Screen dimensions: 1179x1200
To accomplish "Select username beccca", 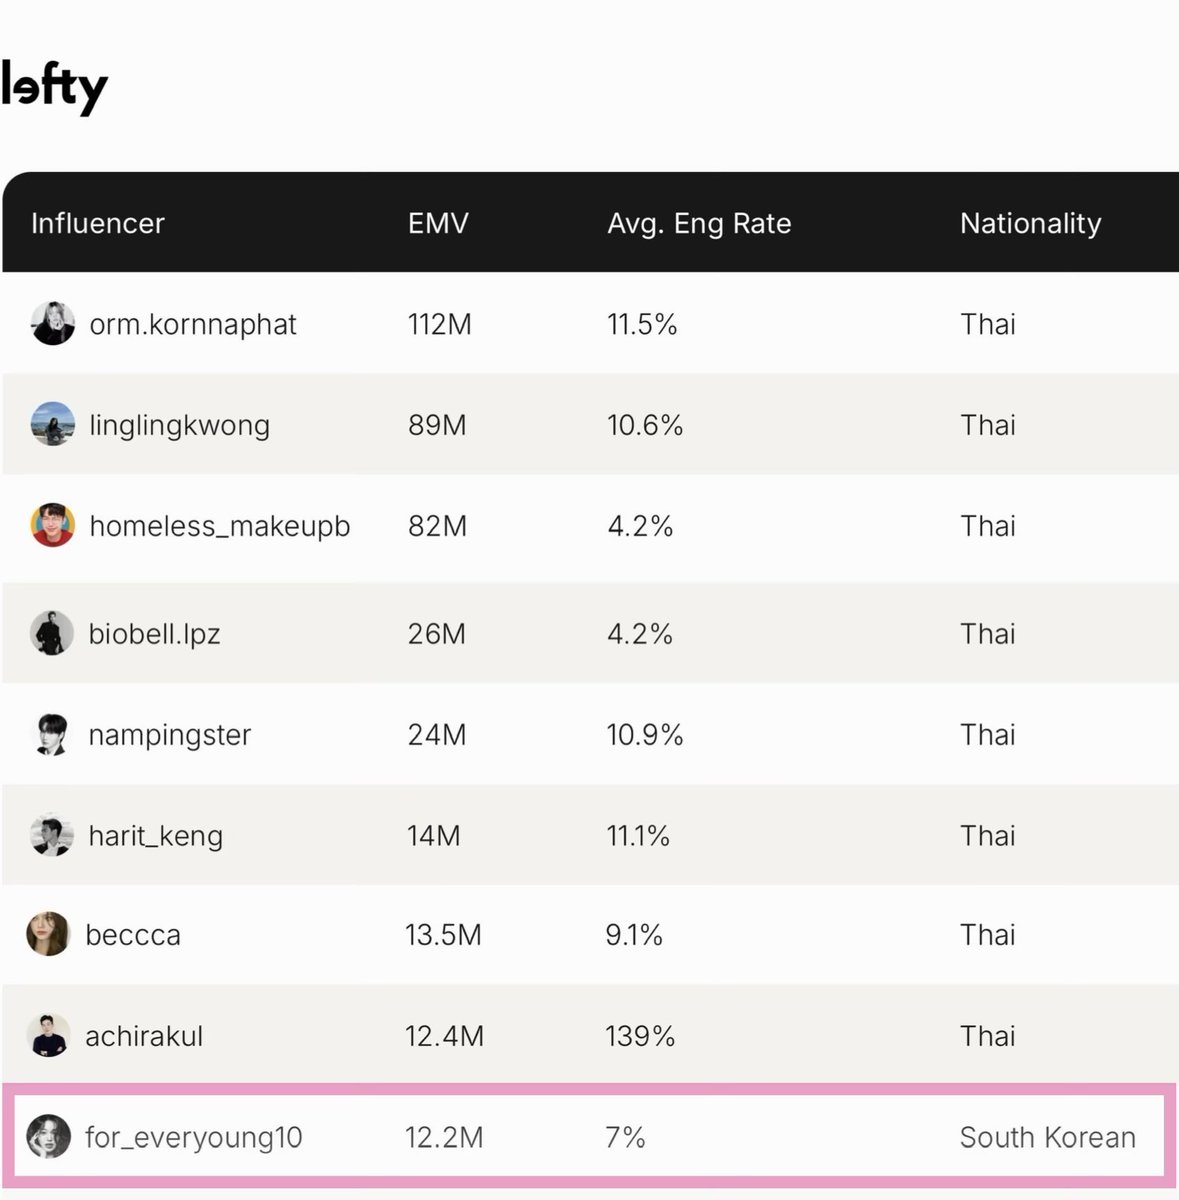I will click(133, 935).
